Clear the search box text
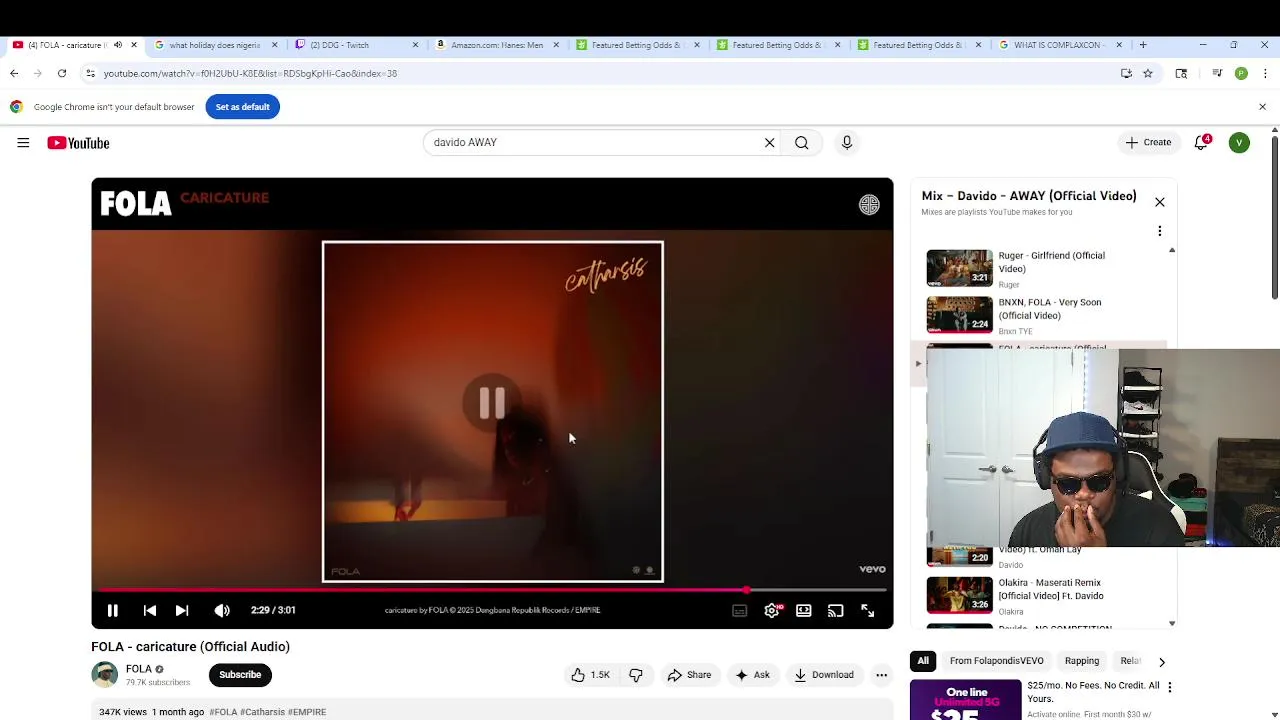Image resolution: width=1280 pixels, height=720 pixels. 770,143
